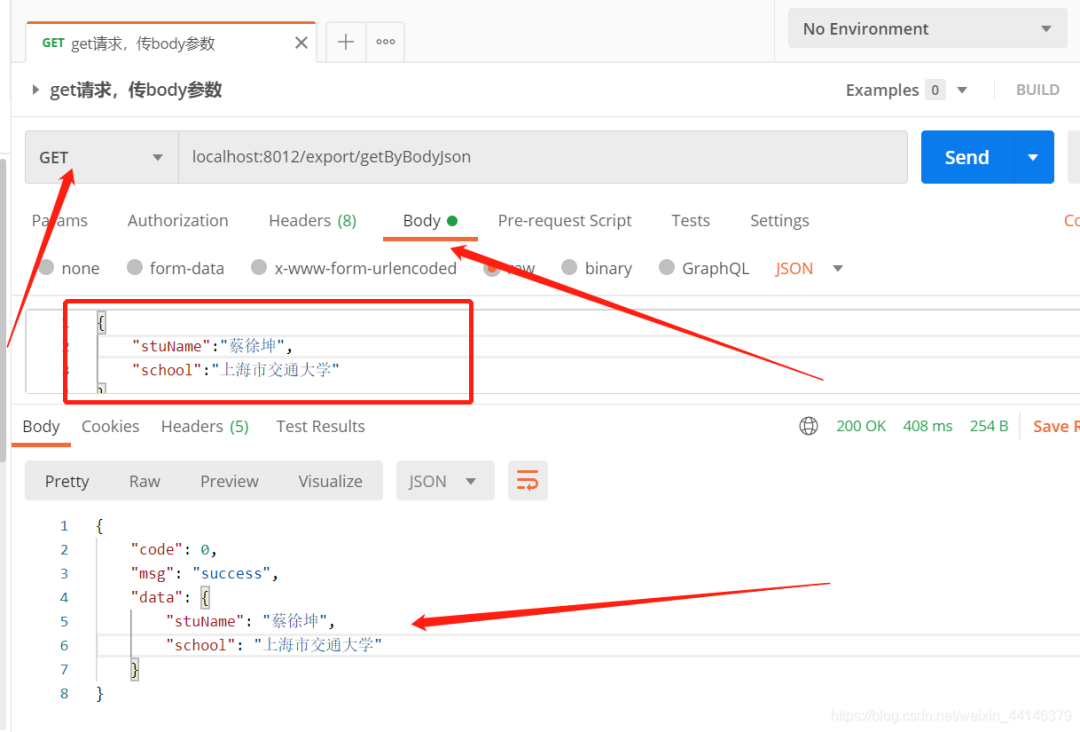Screen dimensions: 1080x732
Task: Switch to response Headers (5) tab
Action: (x=205, y=426)
